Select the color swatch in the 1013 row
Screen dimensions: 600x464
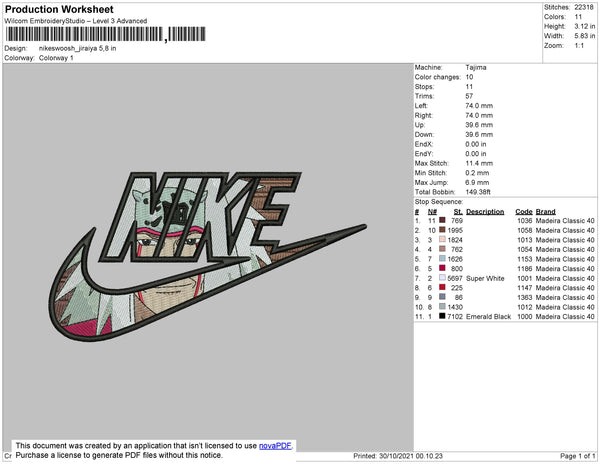point(442,239)
